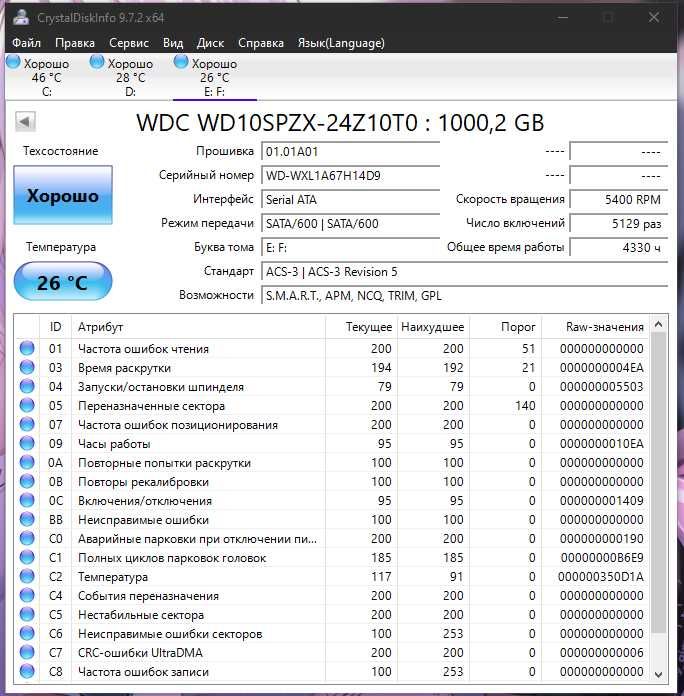Click status icon for Частота ошибок позиционирования

tap(27, 424)
